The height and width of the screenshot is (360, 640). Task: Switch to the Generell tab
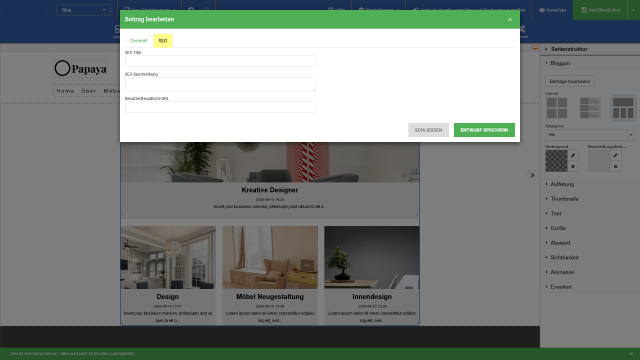138,41
